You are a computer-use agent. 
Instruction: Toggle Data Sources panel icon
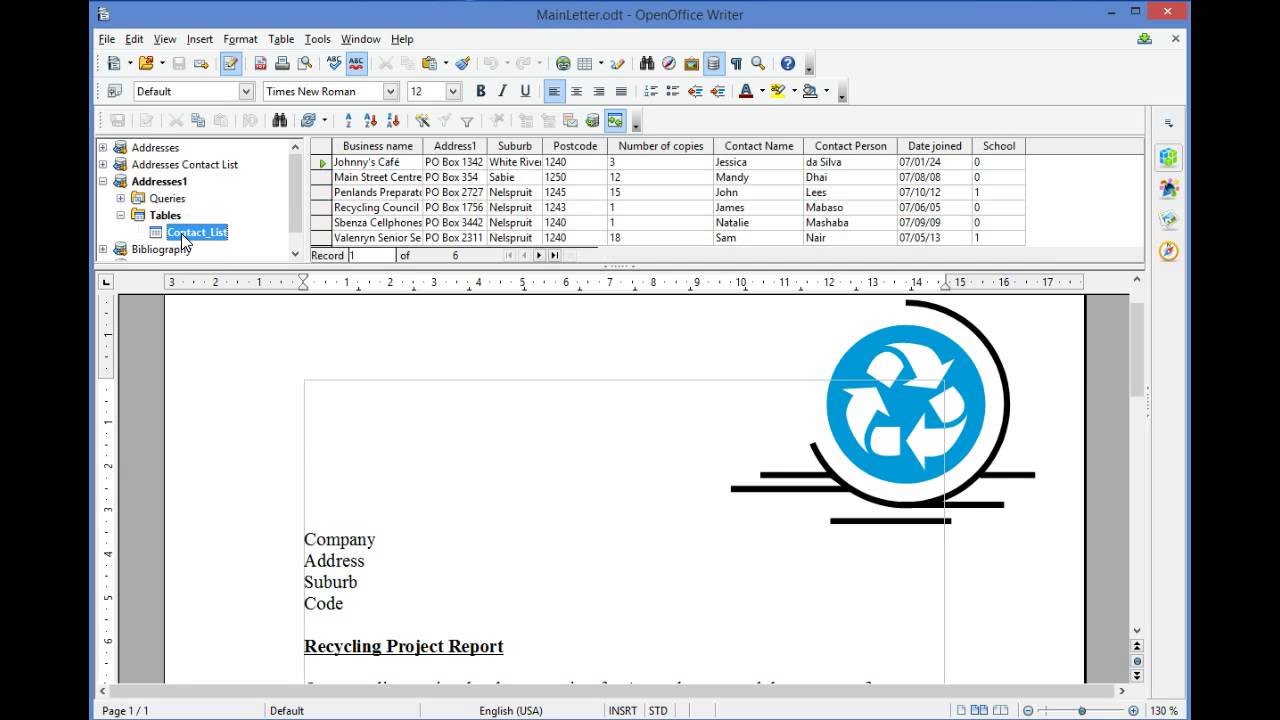(713, 63)
